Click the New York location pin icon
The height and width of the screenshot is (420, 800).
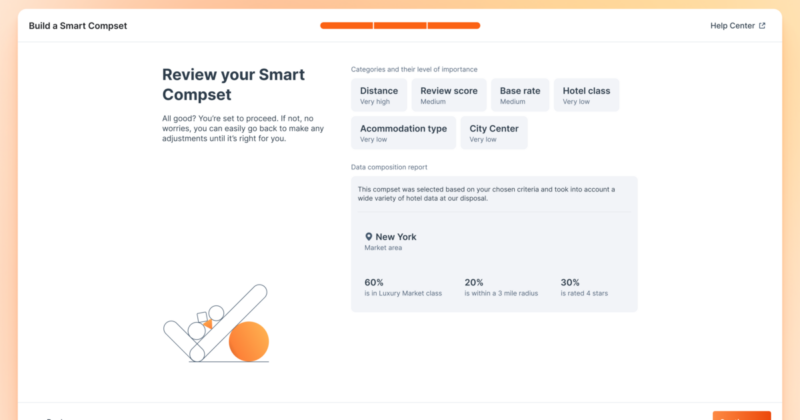pyautogui.click(x=368, y=237)
